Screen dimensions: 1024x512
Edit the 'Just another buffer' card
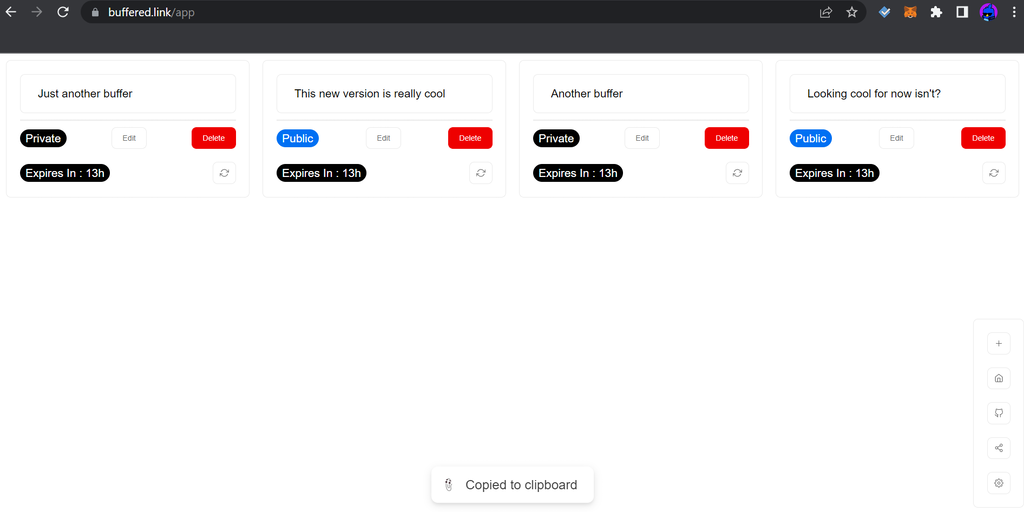[129, 138]
